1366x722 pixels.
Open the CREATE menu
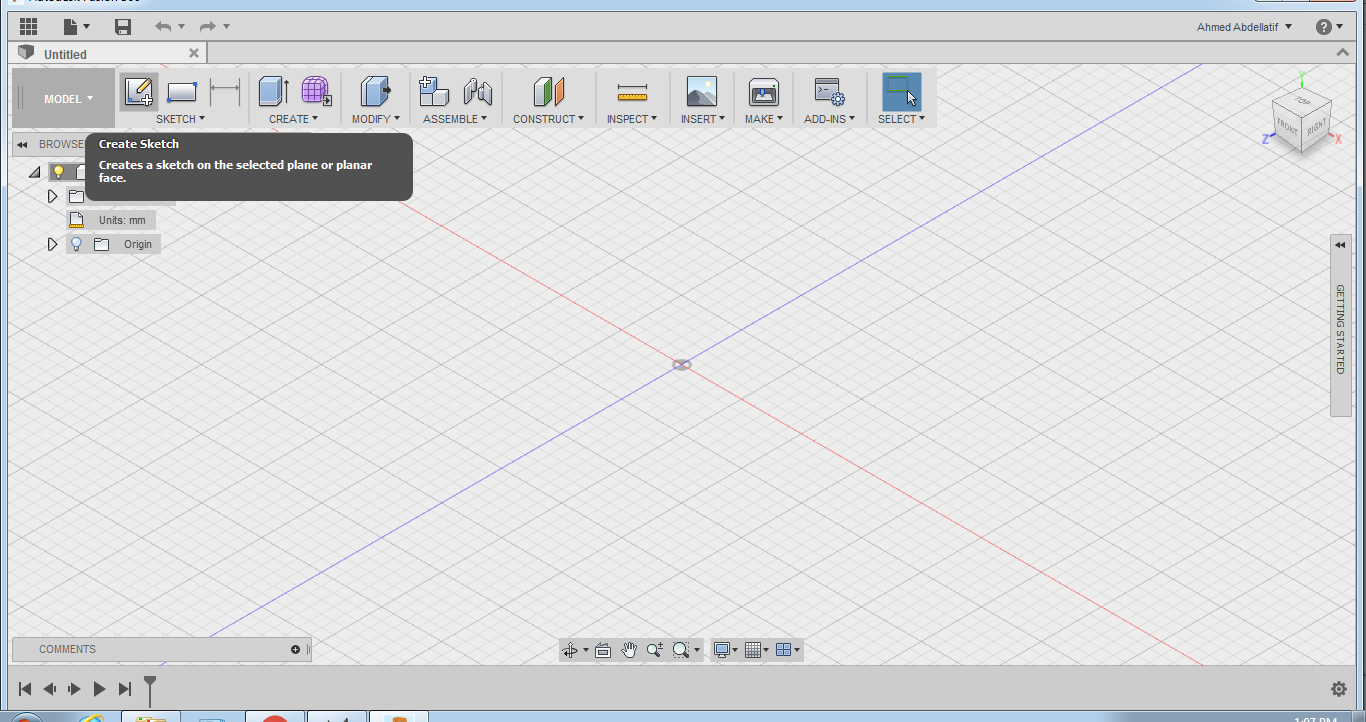point(293,119)
